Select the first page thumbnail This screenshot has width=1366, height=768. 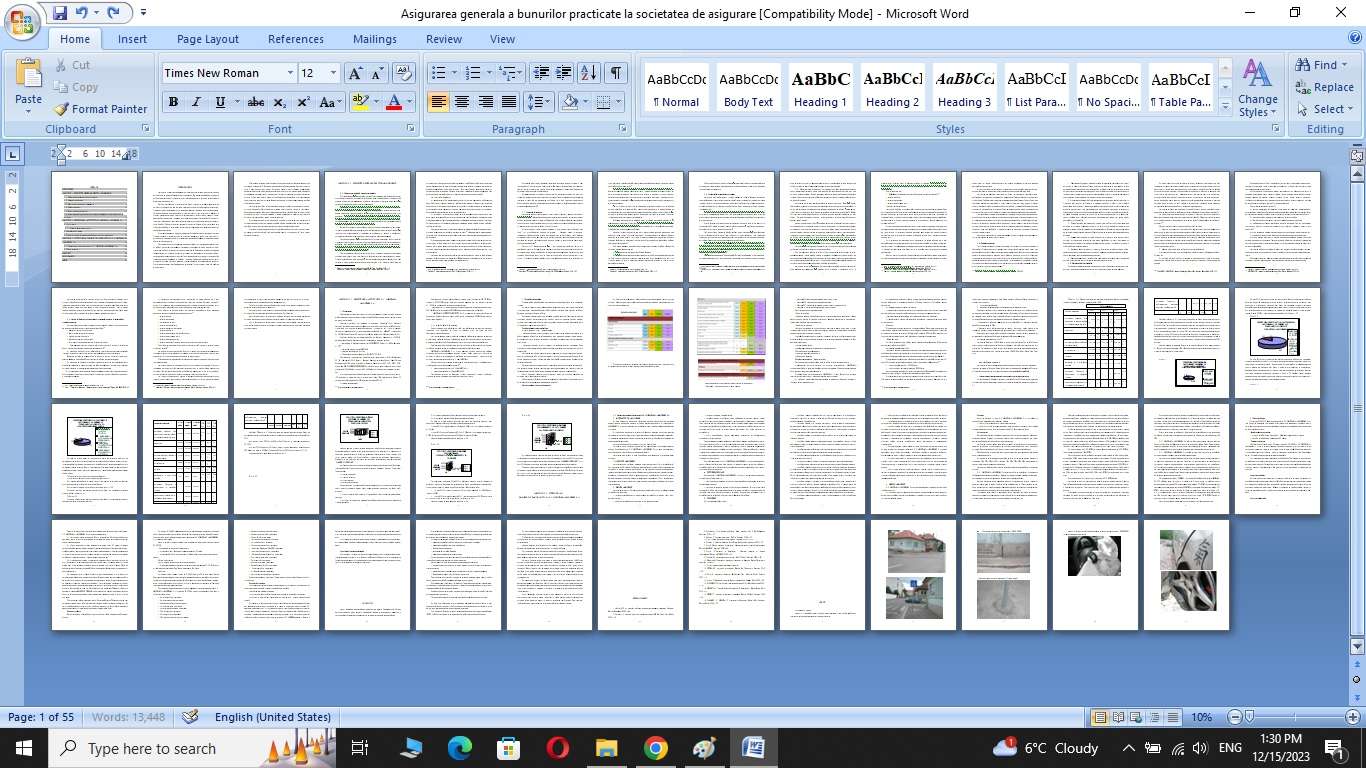[95, 227]
